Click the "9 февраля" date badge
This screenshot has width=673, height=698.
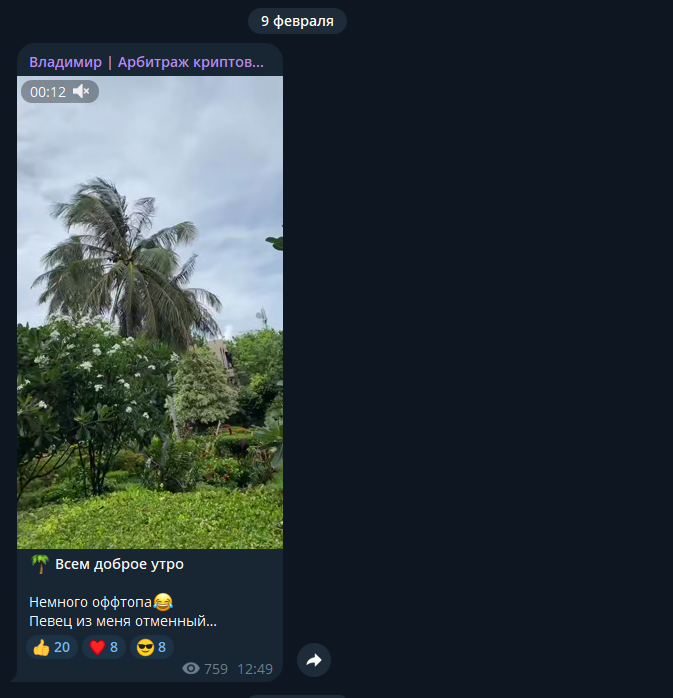pos(297,21)
